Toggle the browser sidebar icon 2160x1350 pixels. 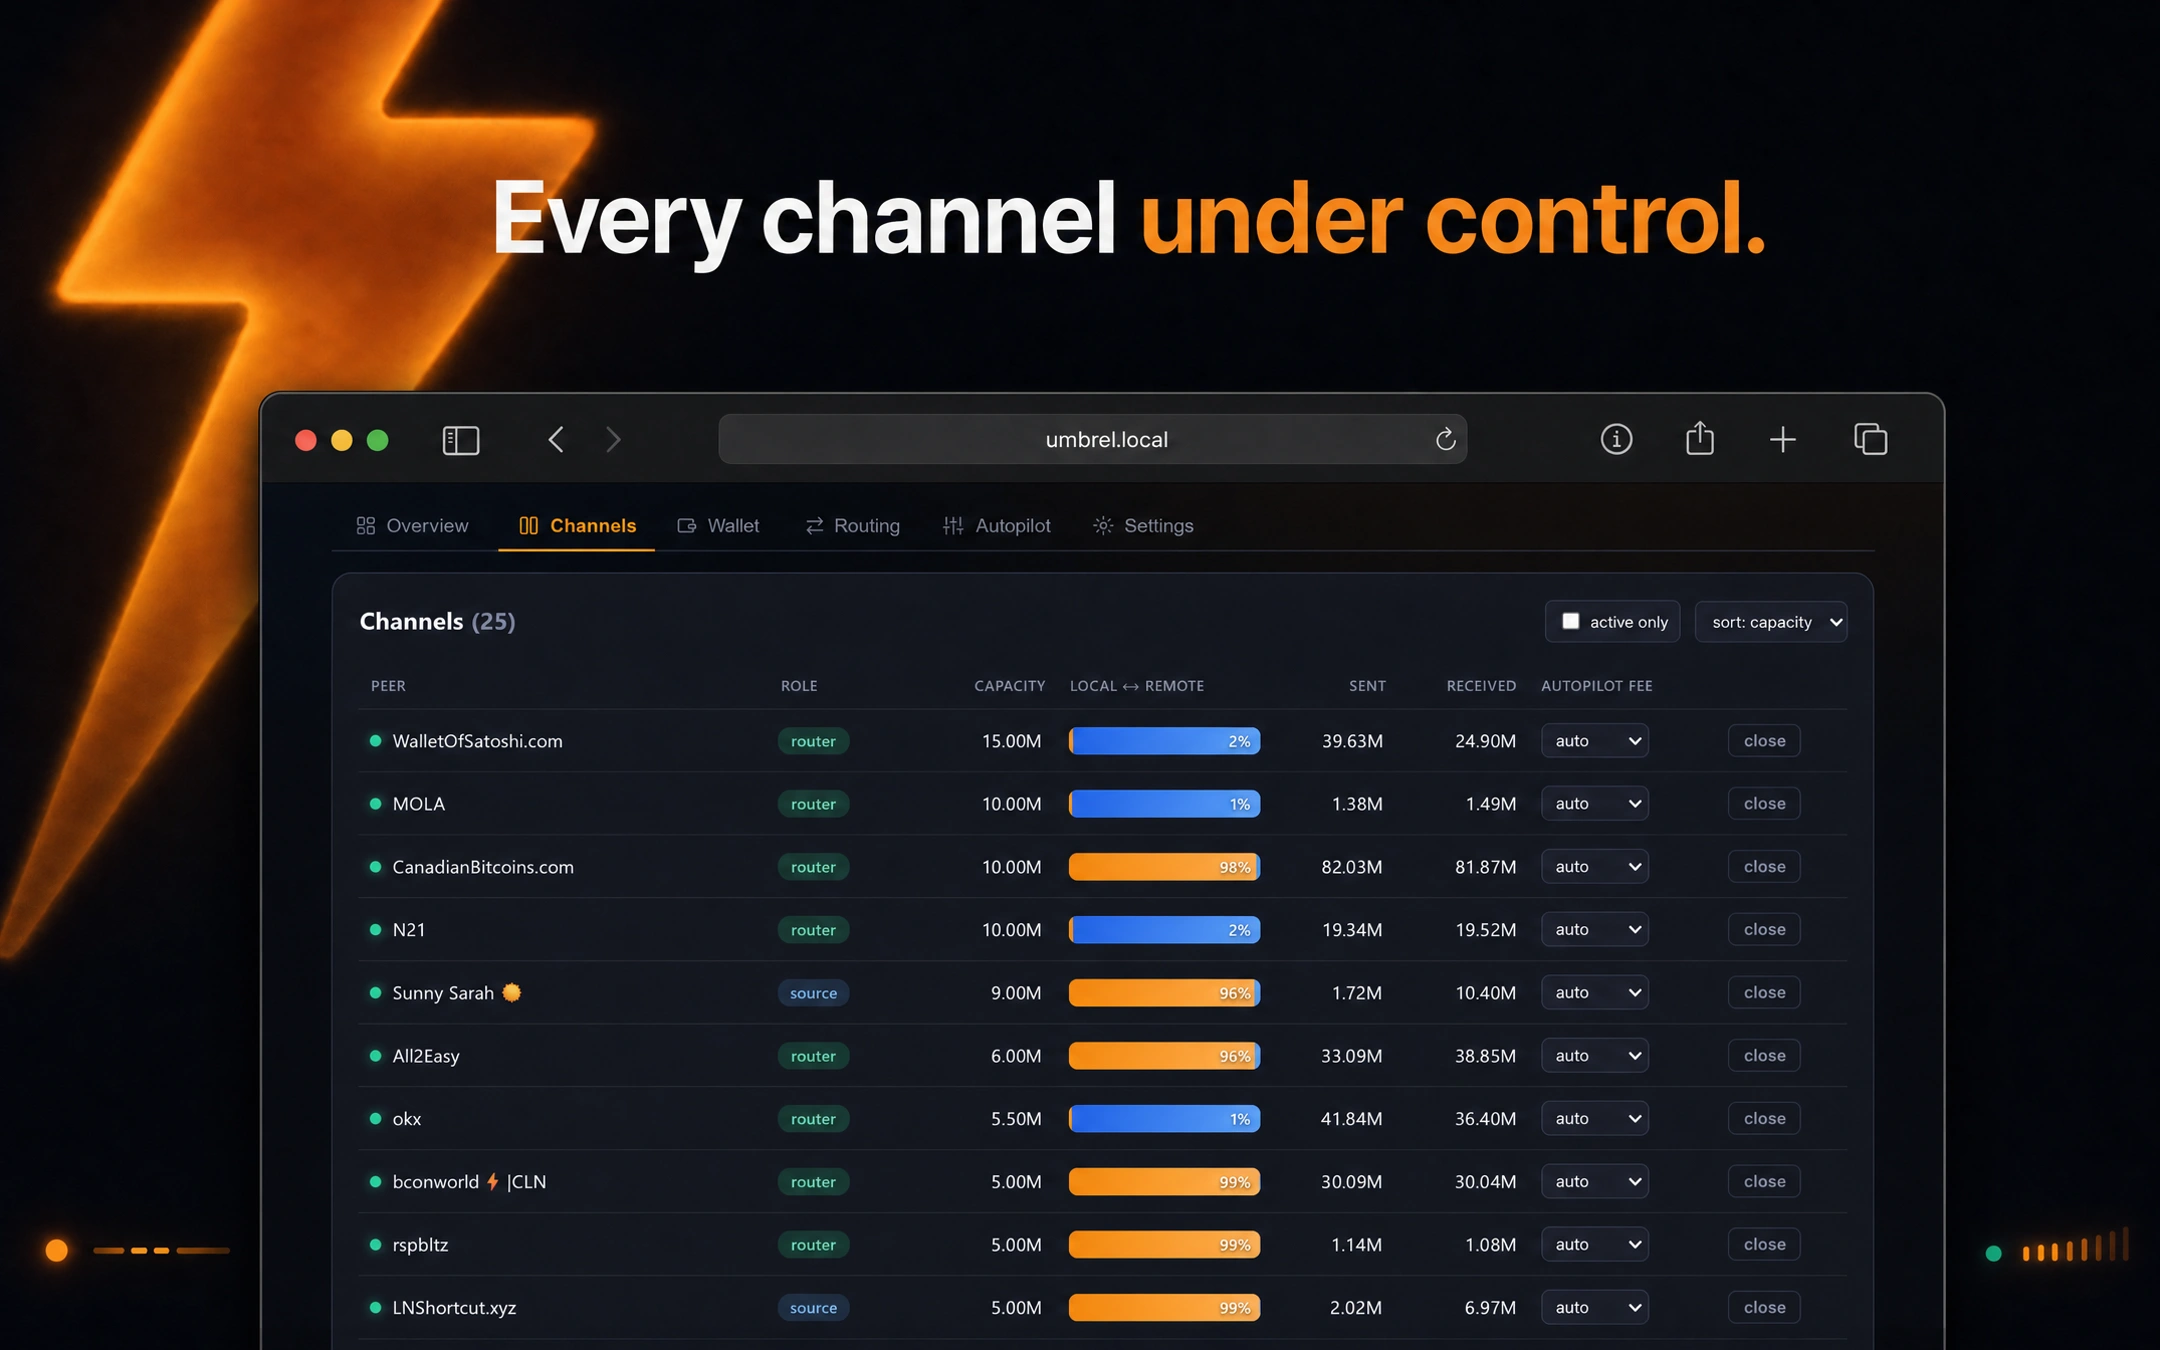pos(461,440)
